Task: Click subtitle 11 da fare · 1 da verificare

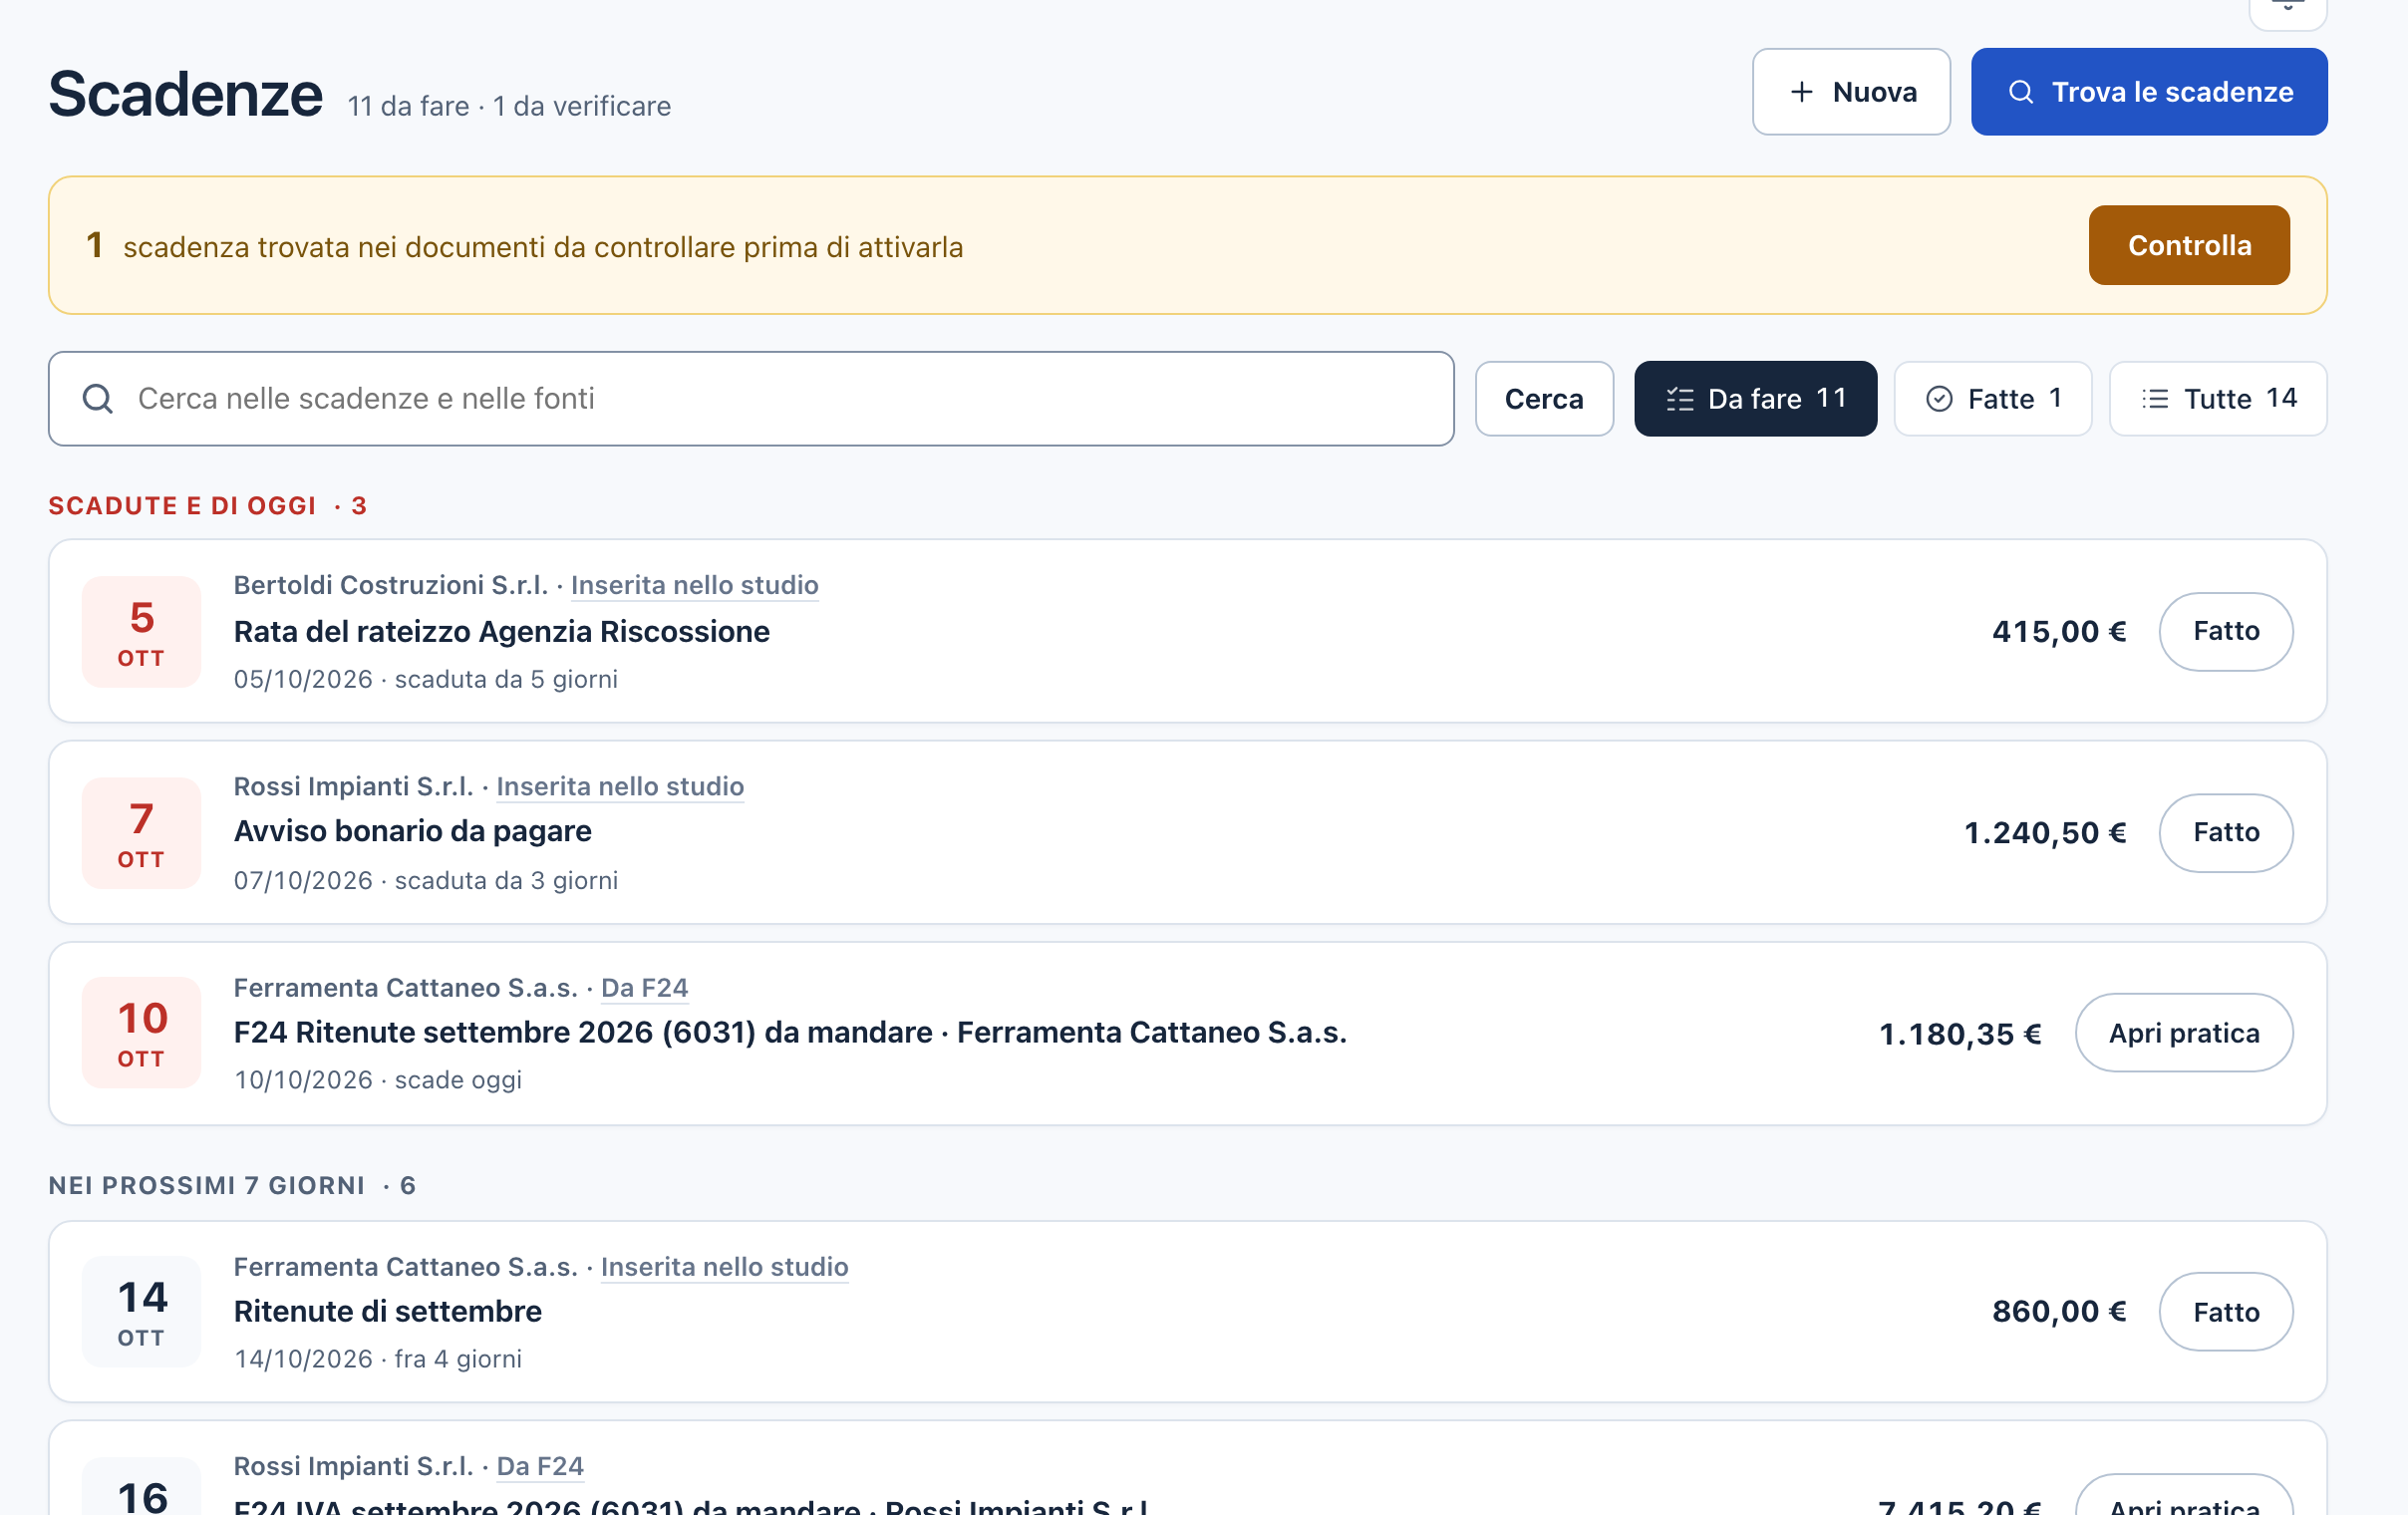Action: pos(508,106)
